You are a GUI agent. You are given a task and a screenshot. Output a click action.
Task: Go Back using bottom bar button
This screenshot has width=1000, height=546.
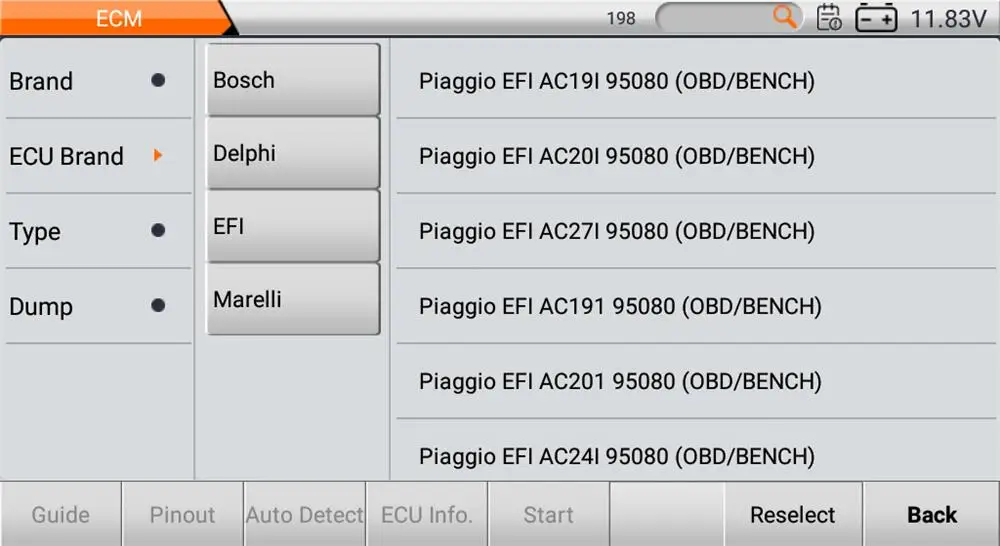[x=931, y=515]
